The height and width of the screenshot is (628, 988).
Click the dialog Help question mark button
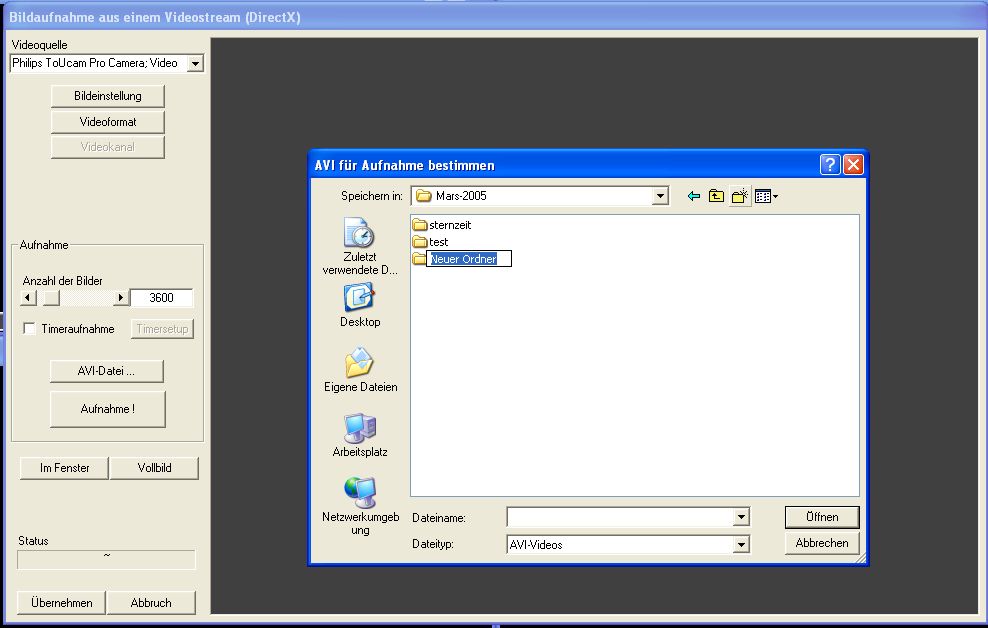(x=830, y=165)
